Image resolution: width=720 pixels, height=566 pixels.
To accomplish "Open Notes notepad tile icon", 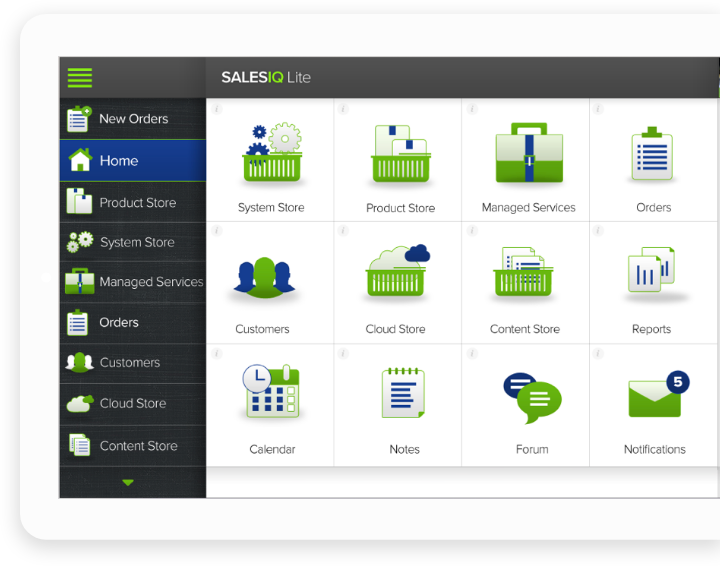I will pos(404,393).
